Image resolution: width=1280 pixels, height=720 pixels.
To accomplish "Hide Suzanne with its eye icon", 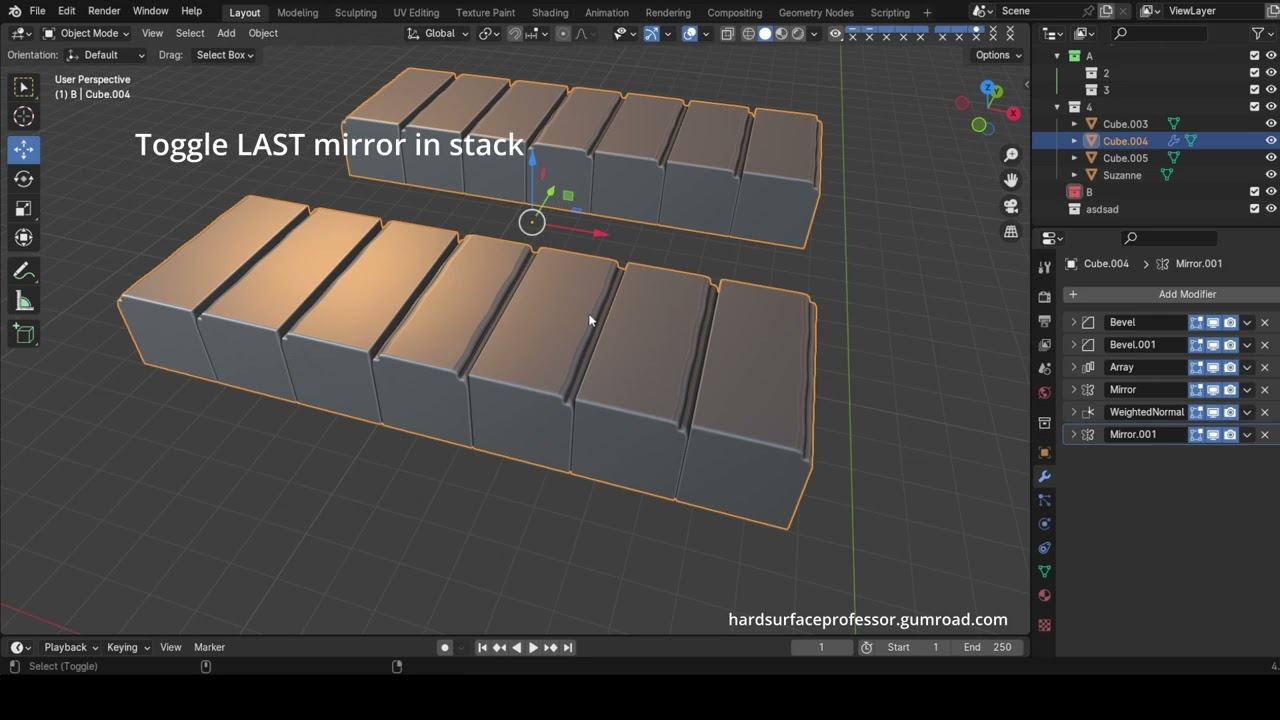I will (x=1271, y=175).
